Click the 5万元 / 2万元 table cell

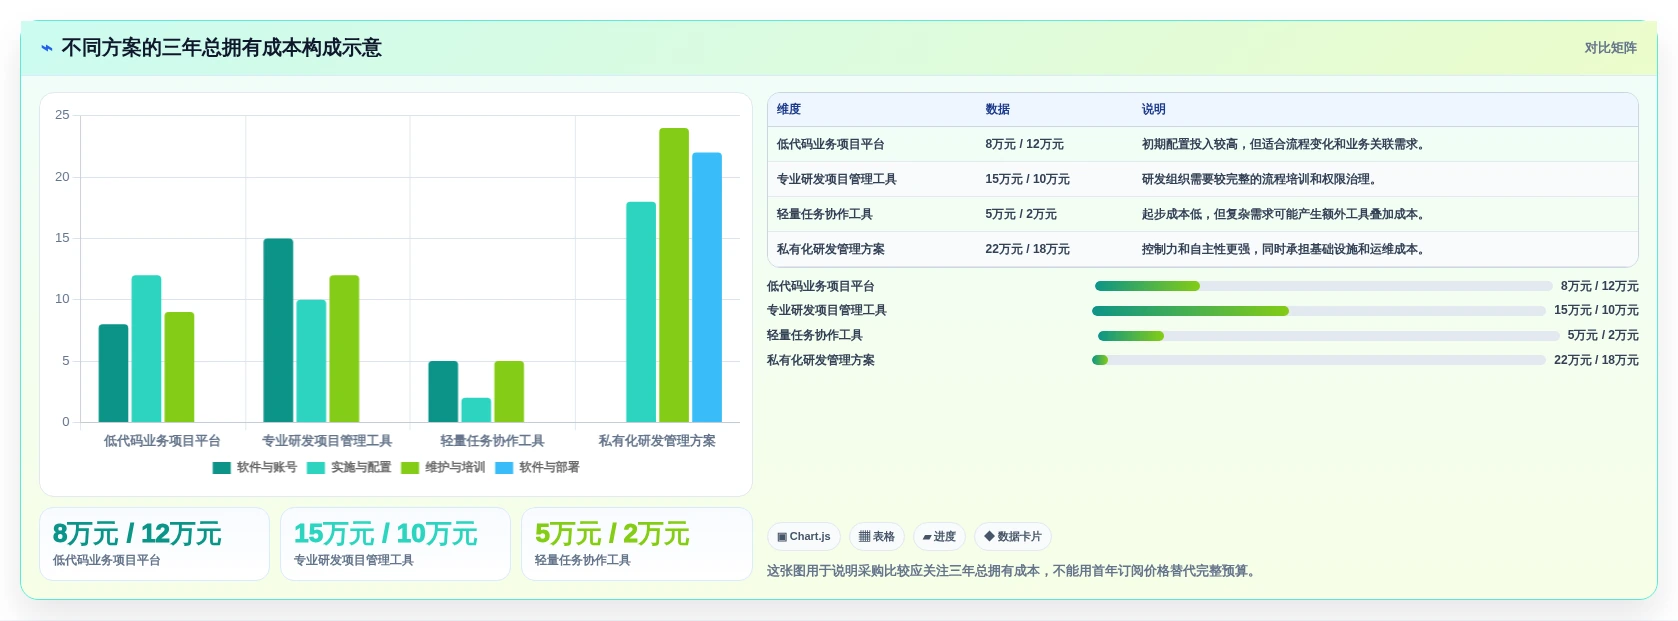[1020, 214]
